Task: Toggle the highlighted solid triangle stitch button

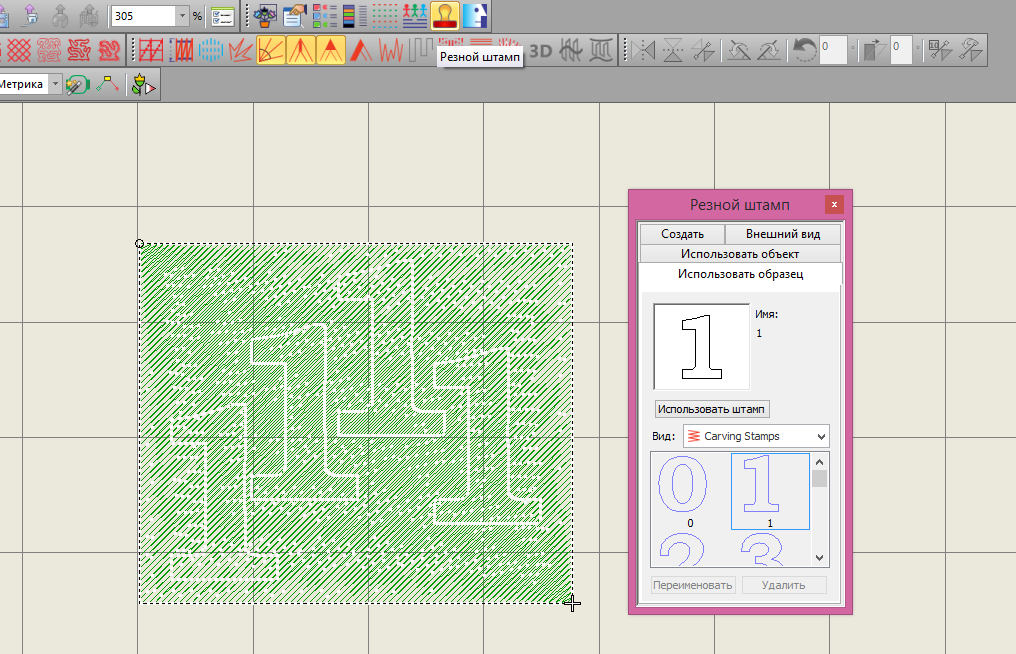Action: 331,49
